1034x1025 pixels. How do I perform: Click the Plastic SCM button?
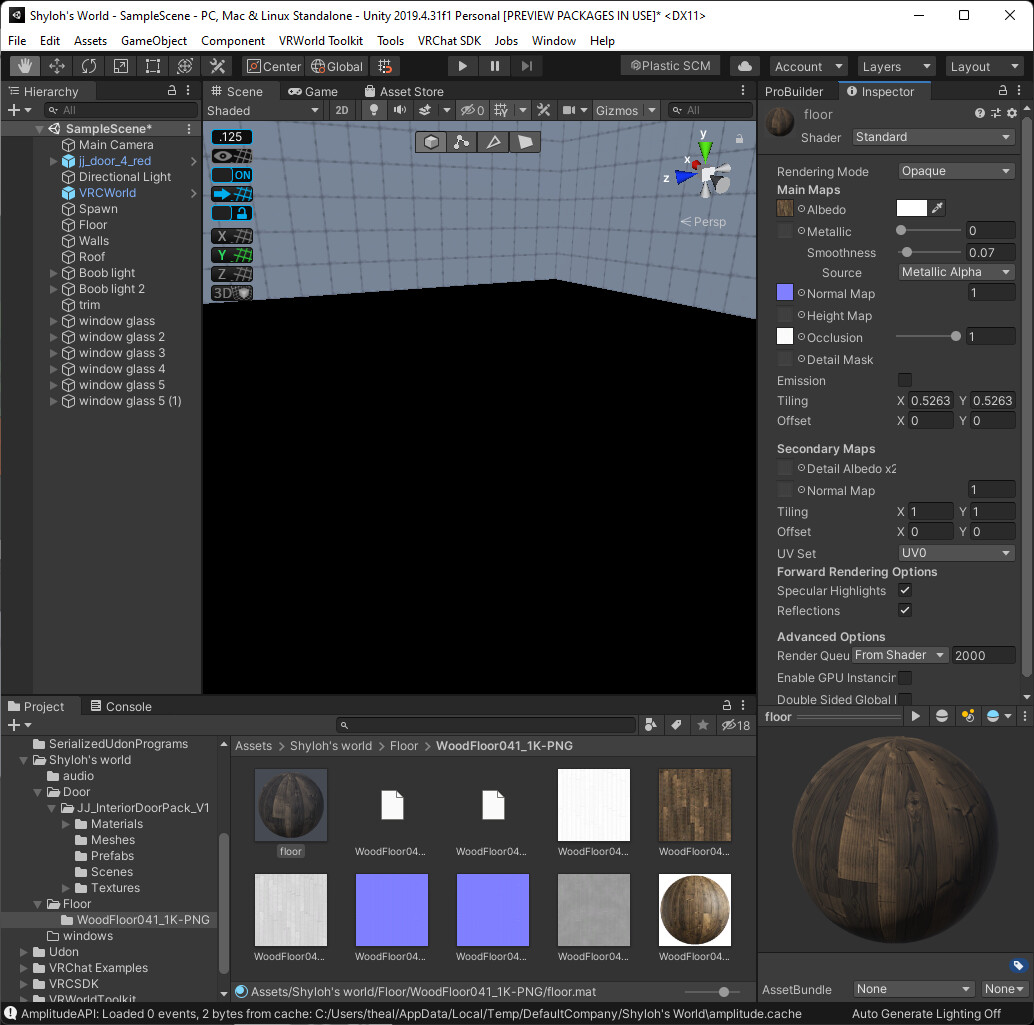coord(670,65)
